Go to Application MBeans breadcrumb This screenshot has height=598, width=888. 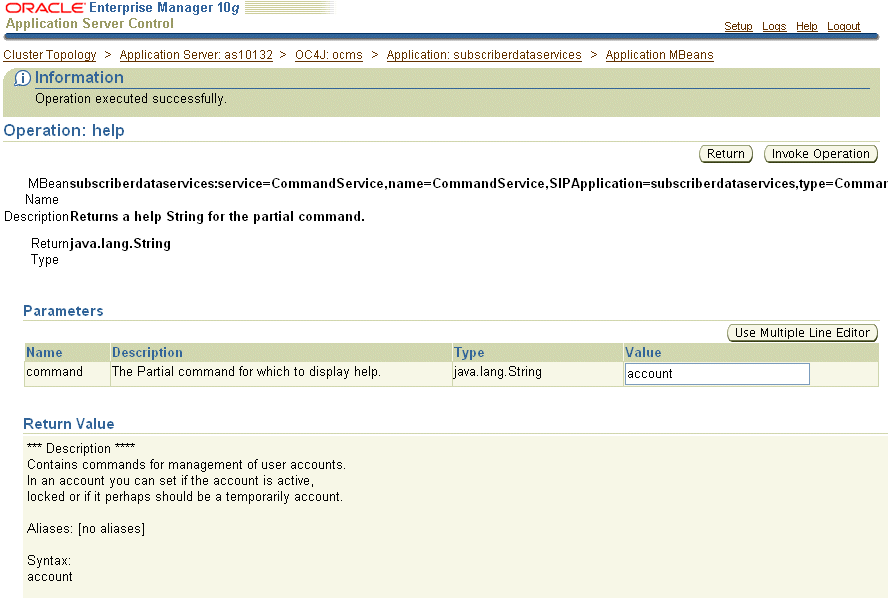pyautogui.click(x=659, y=55)
